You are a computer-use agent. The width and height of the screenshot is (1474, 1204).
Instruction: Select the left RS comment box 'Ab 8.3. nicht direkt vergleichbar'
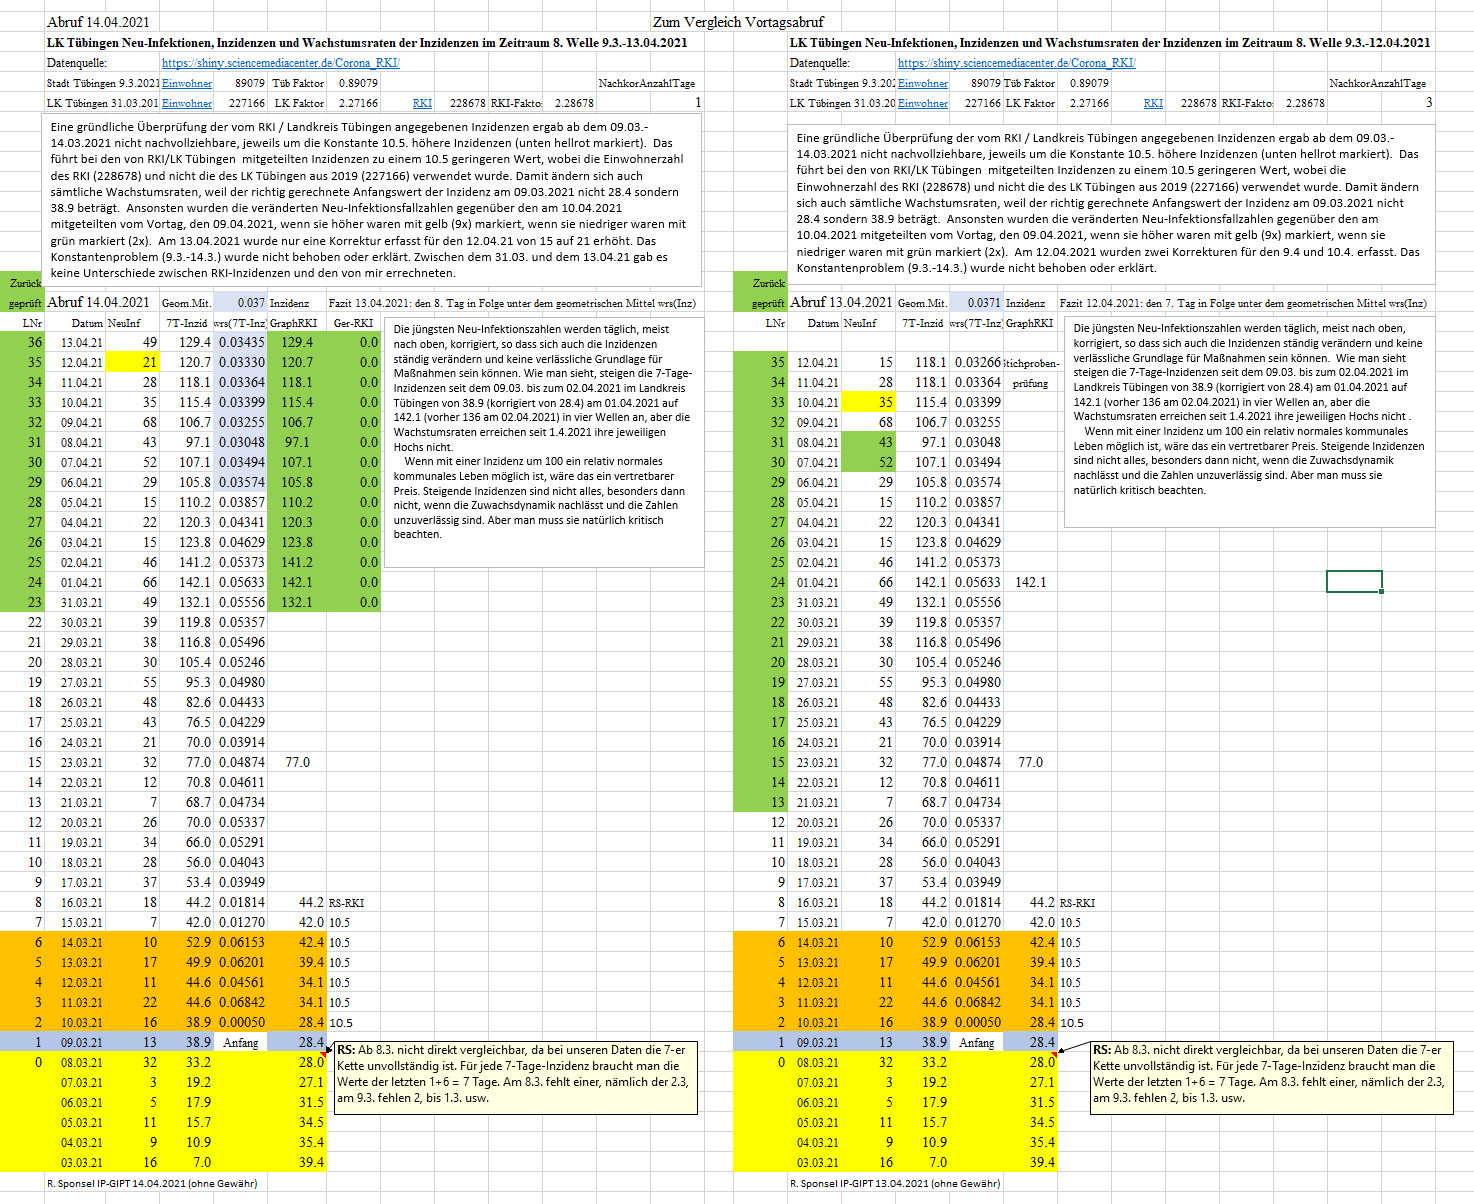pos(516,1077)
